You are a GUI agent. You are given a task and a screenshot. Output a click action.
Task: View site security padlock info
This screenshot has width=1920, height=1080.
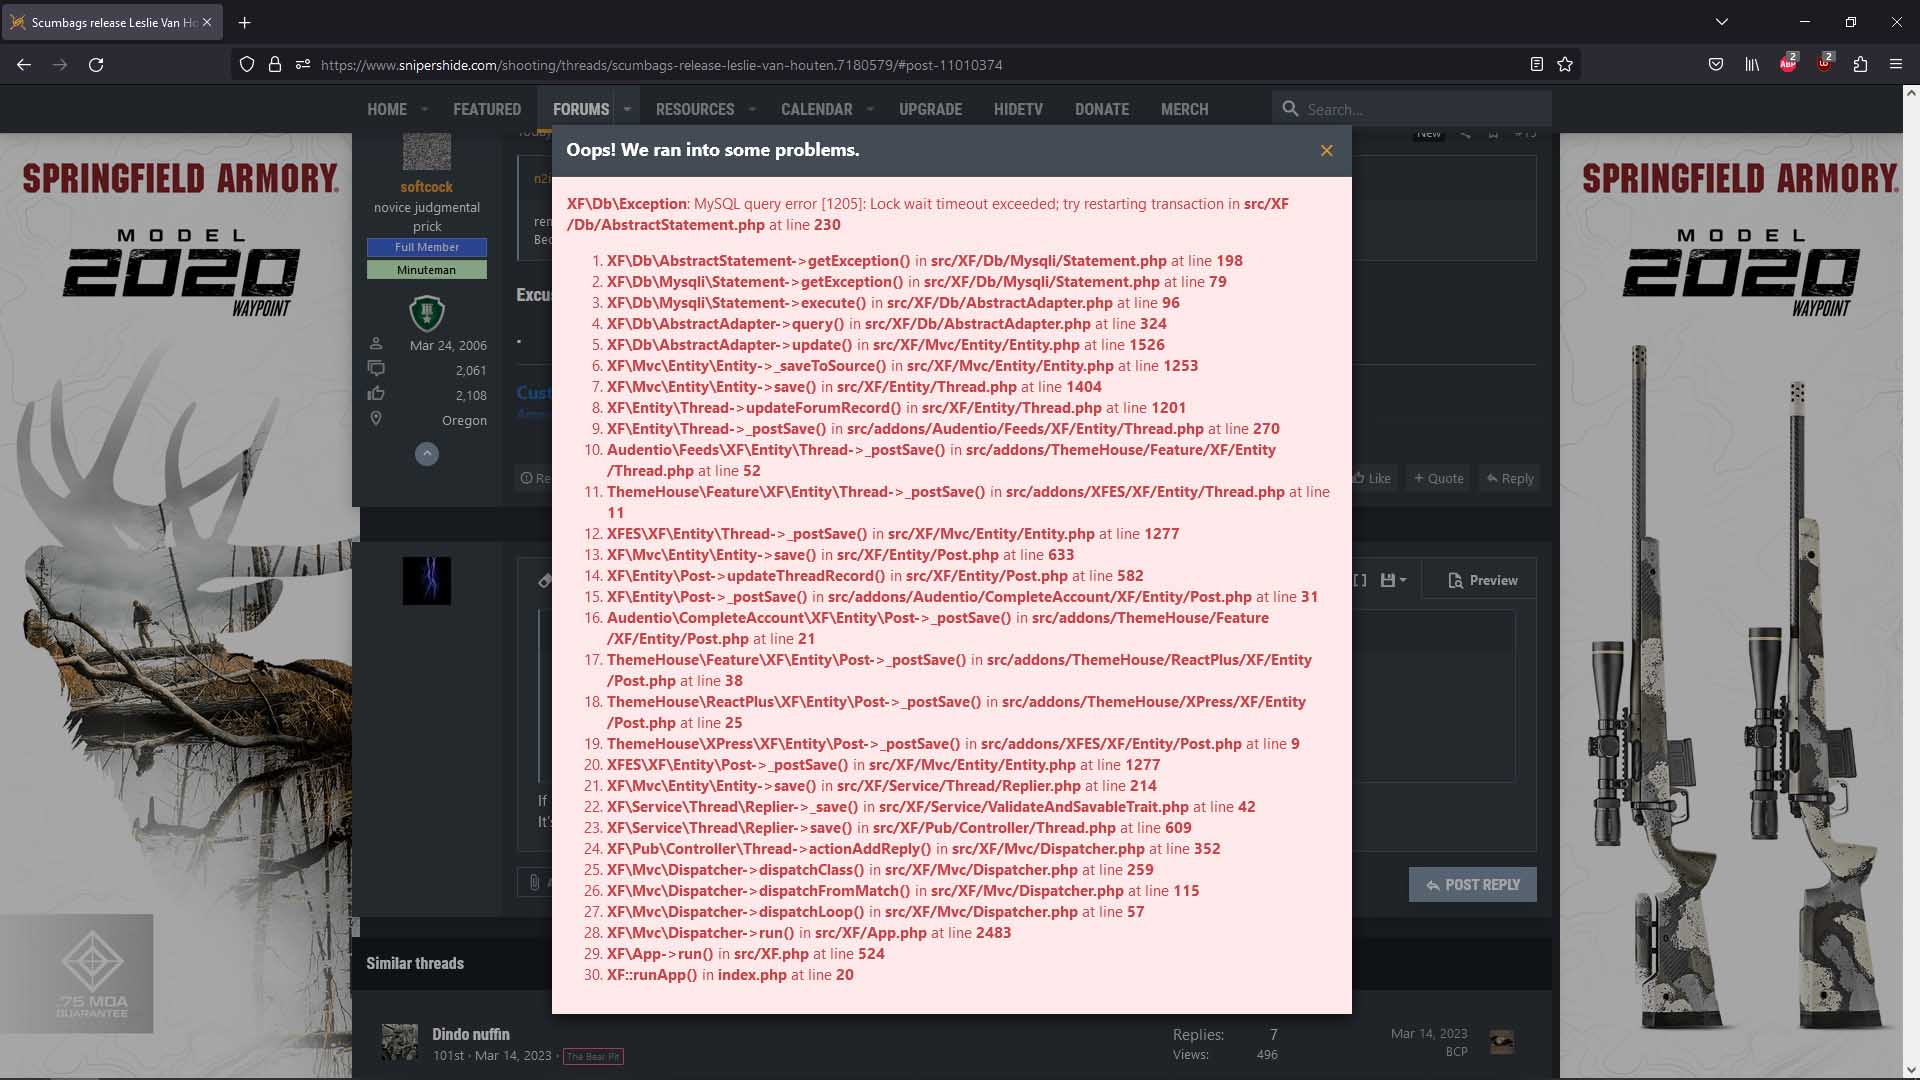tap(275, 65)
